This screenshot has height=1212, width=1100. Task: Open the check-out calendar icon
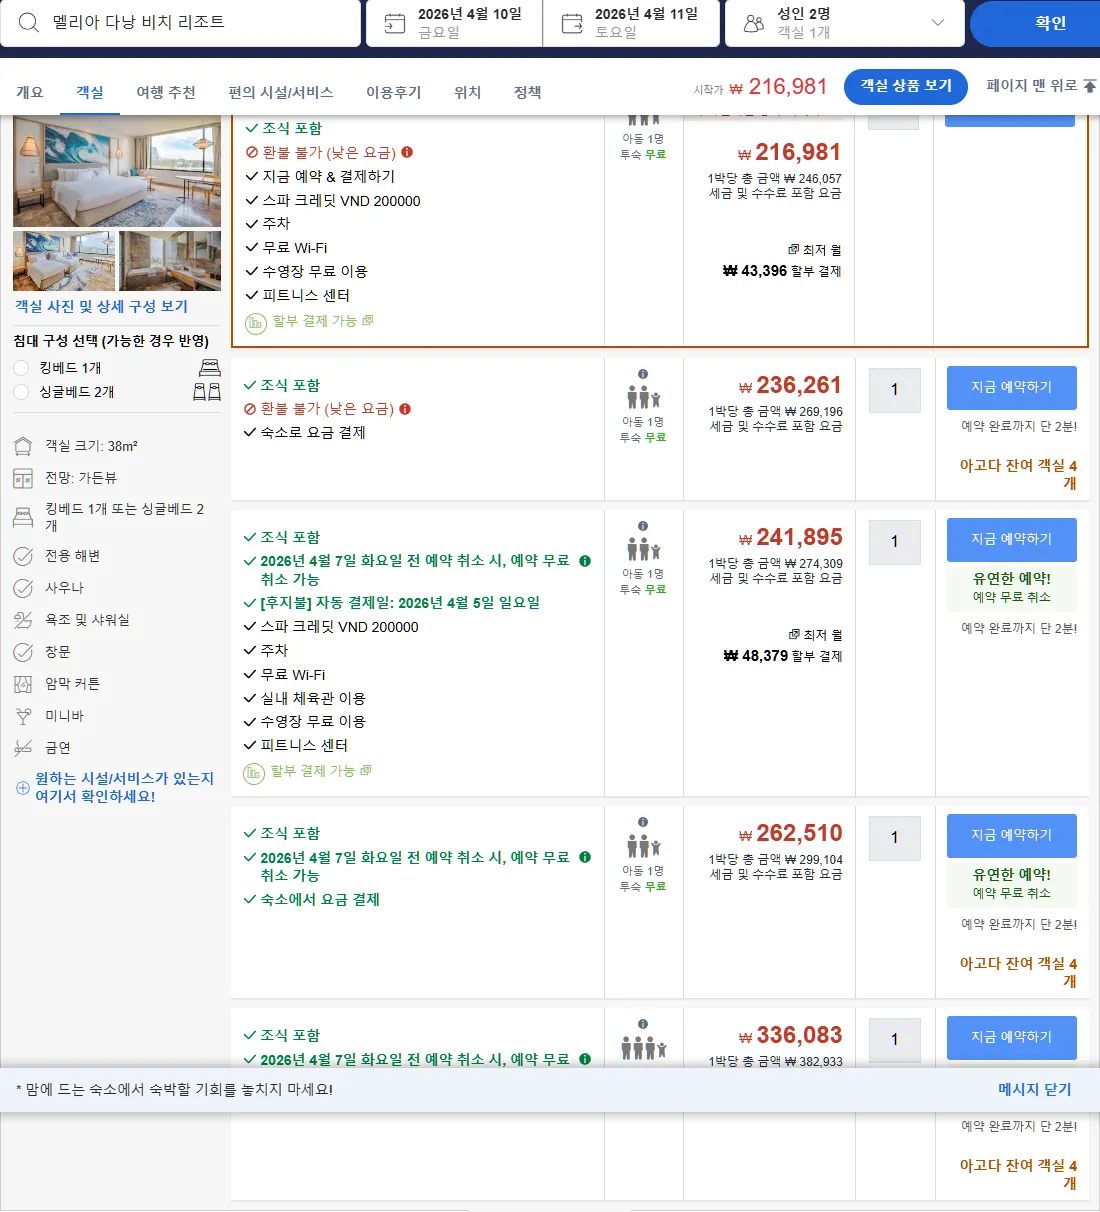point(572,23)
